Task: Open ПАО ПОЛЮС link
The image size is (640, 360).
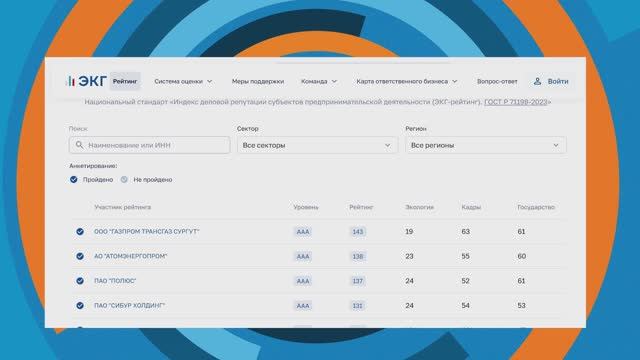Action: point(115,281)
